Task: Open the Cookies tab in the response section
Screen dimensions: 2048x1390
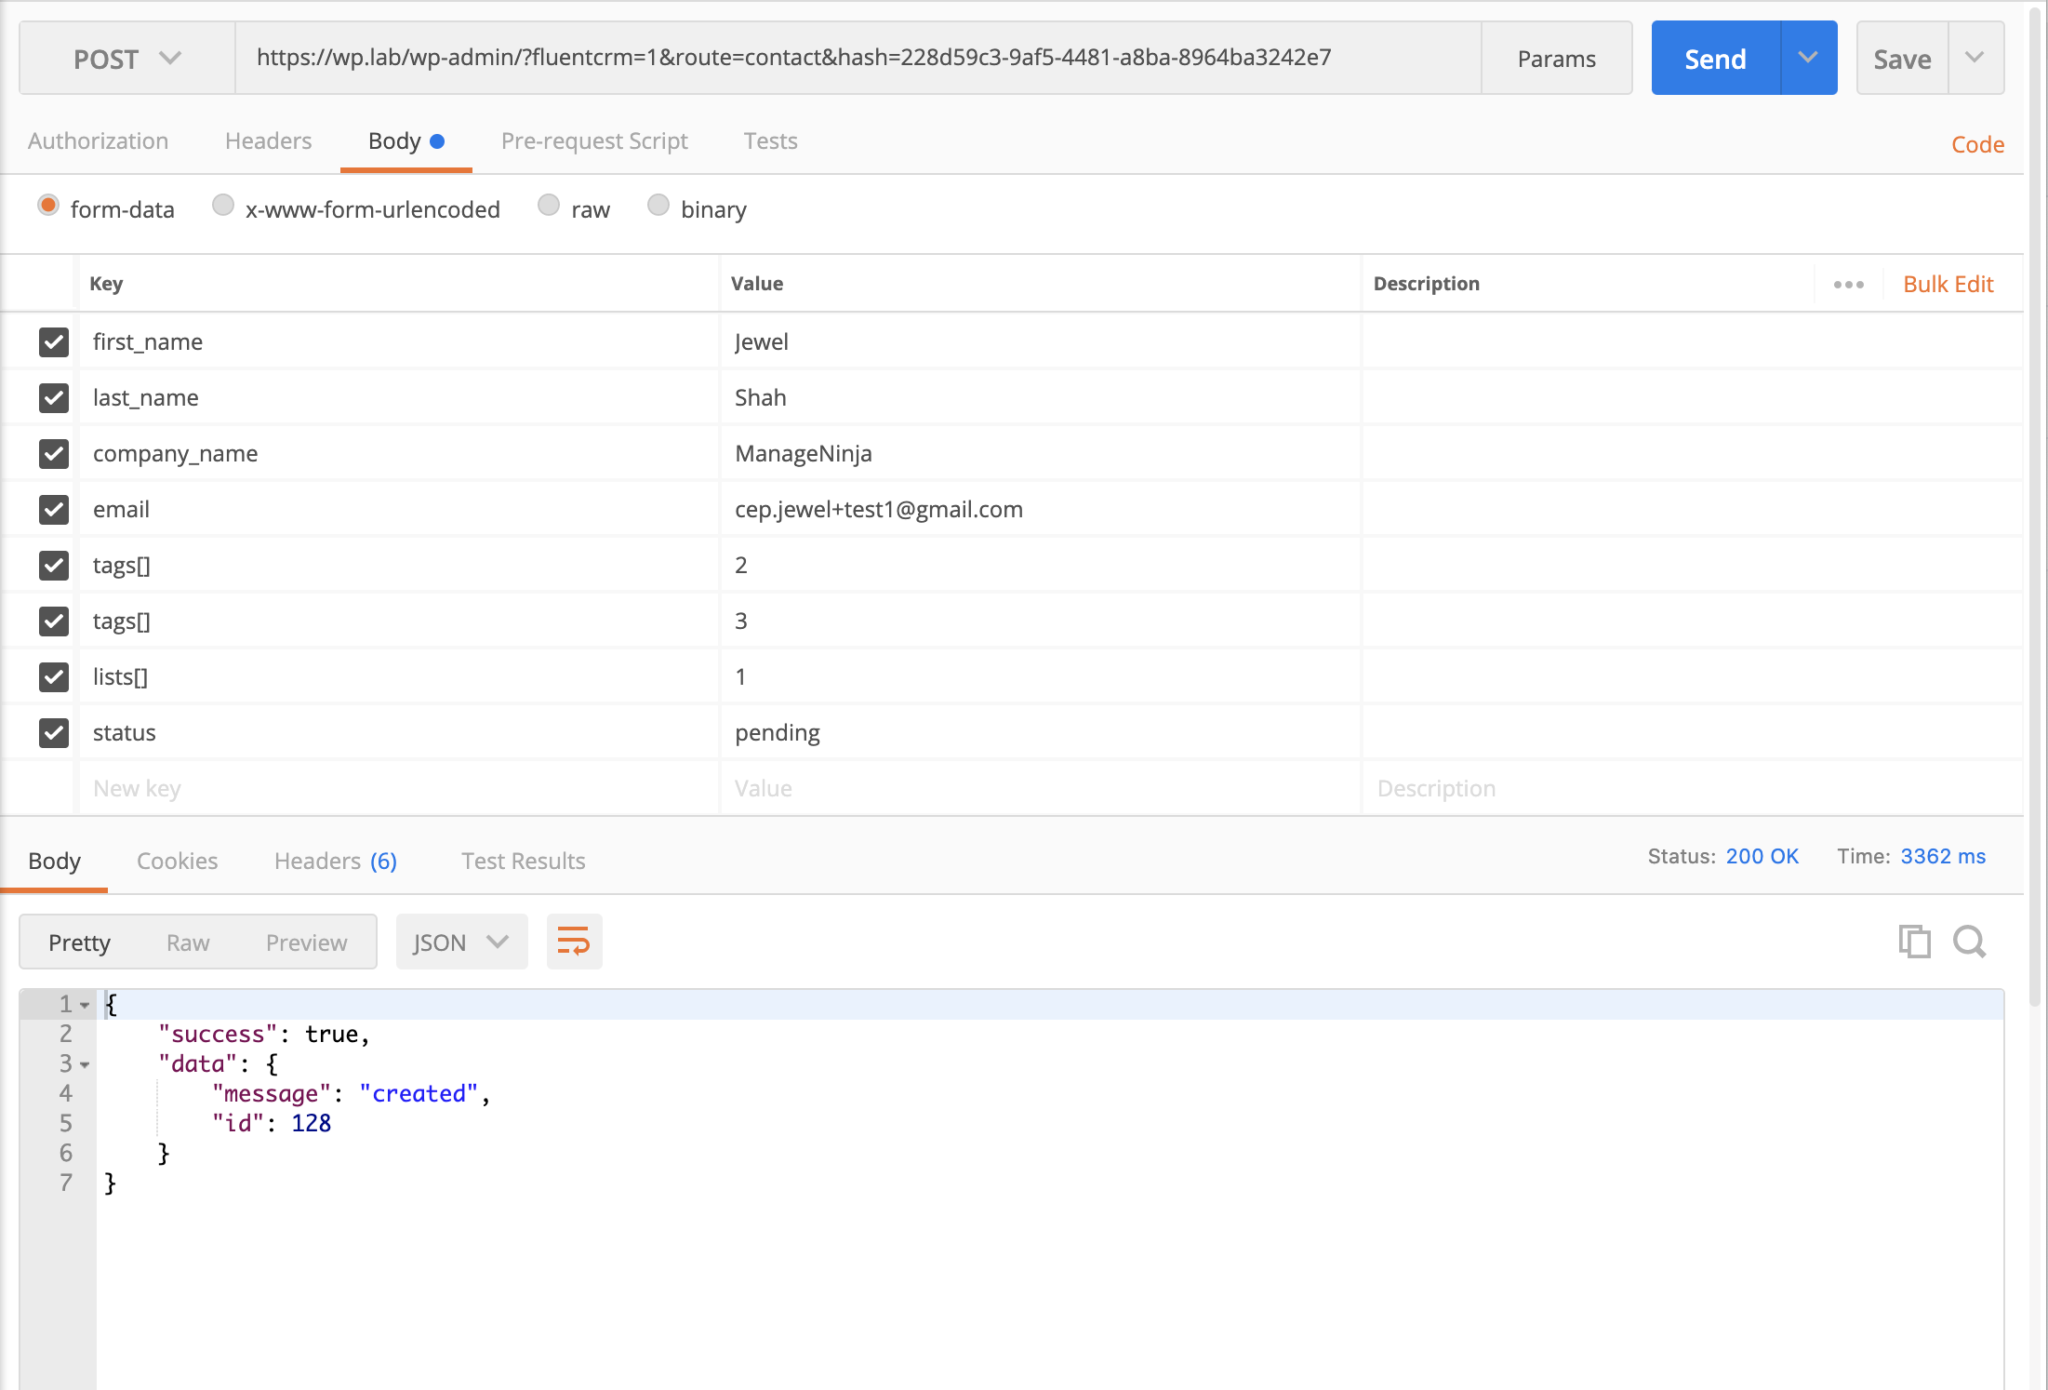Action: coord(177,861)
